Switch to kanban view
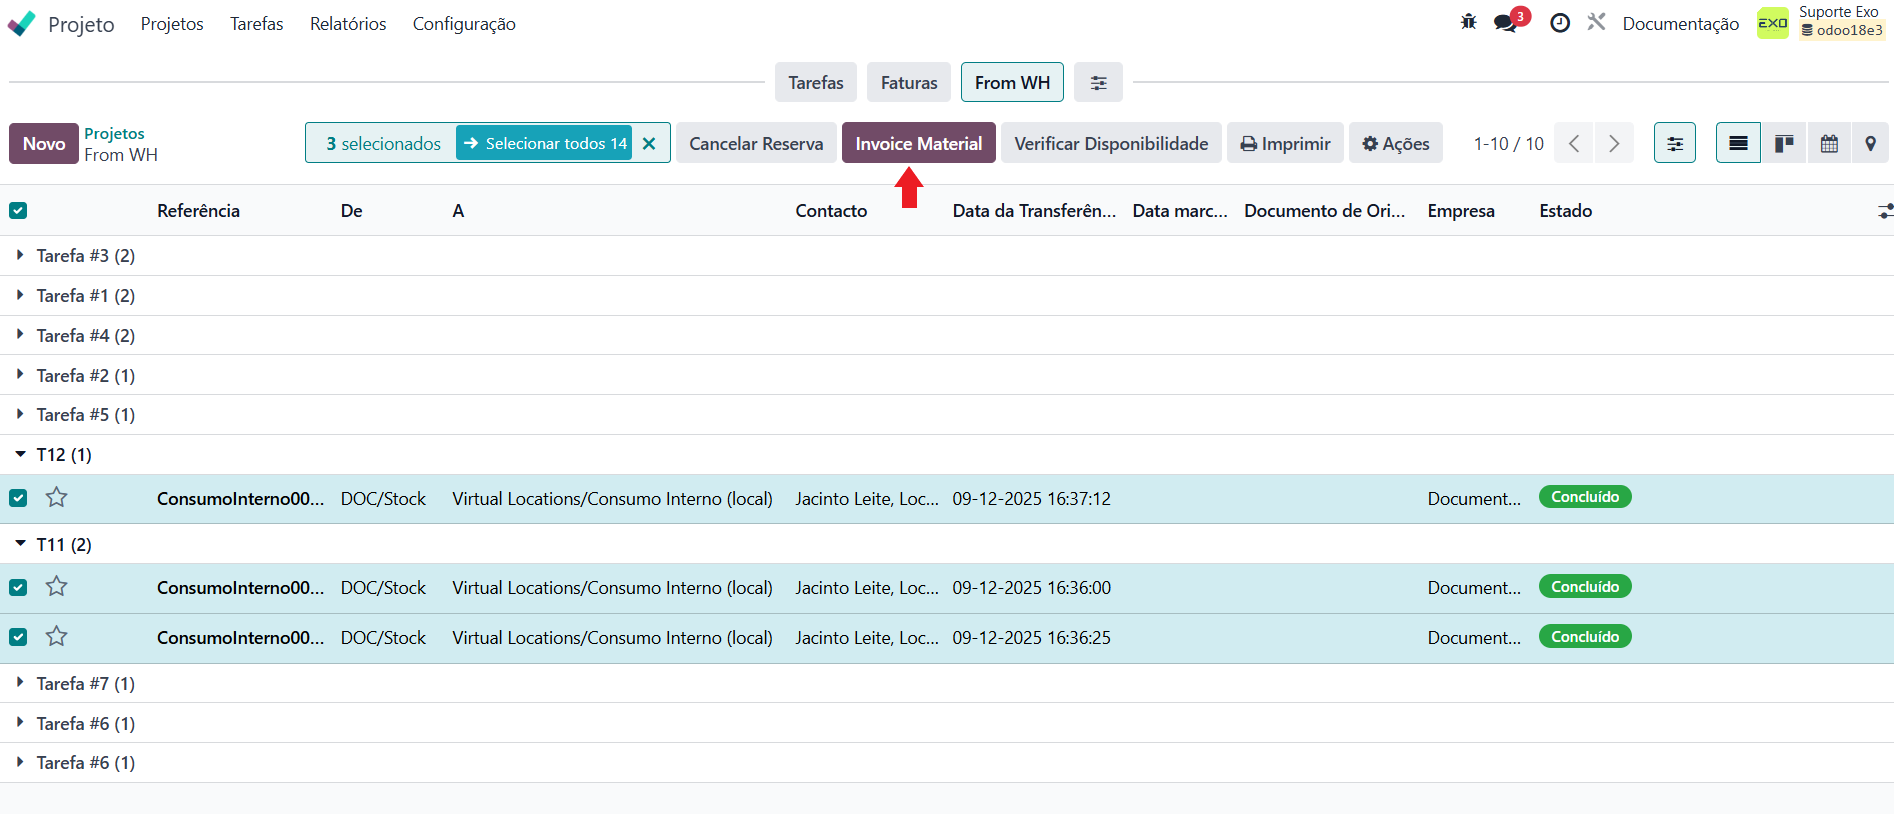Image resolution: width=1894 pixels, height=814 pixels. pyautogui.click(x=1783, y=143)
